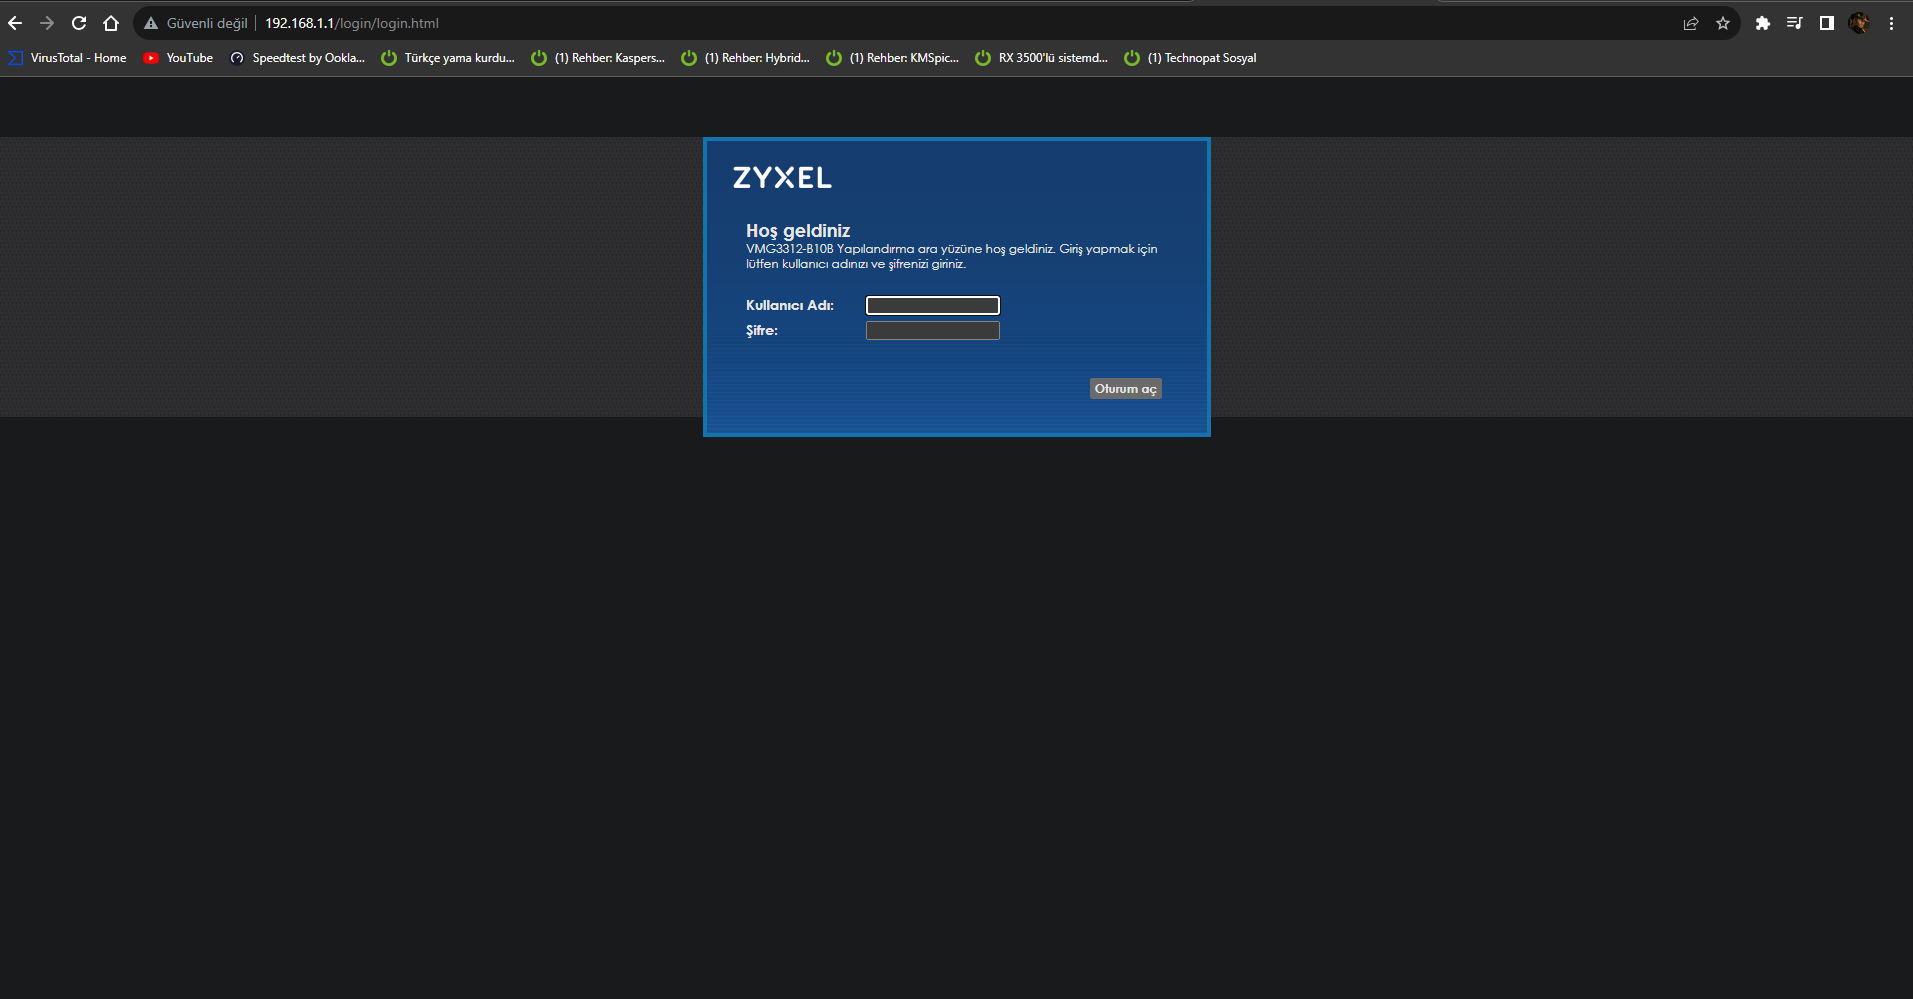The width and height of the screenshot is (1913, 999).
Task: Open the Speedtest by Ookla bookmark
Action: pyautogui.click(x=298, y=58)
